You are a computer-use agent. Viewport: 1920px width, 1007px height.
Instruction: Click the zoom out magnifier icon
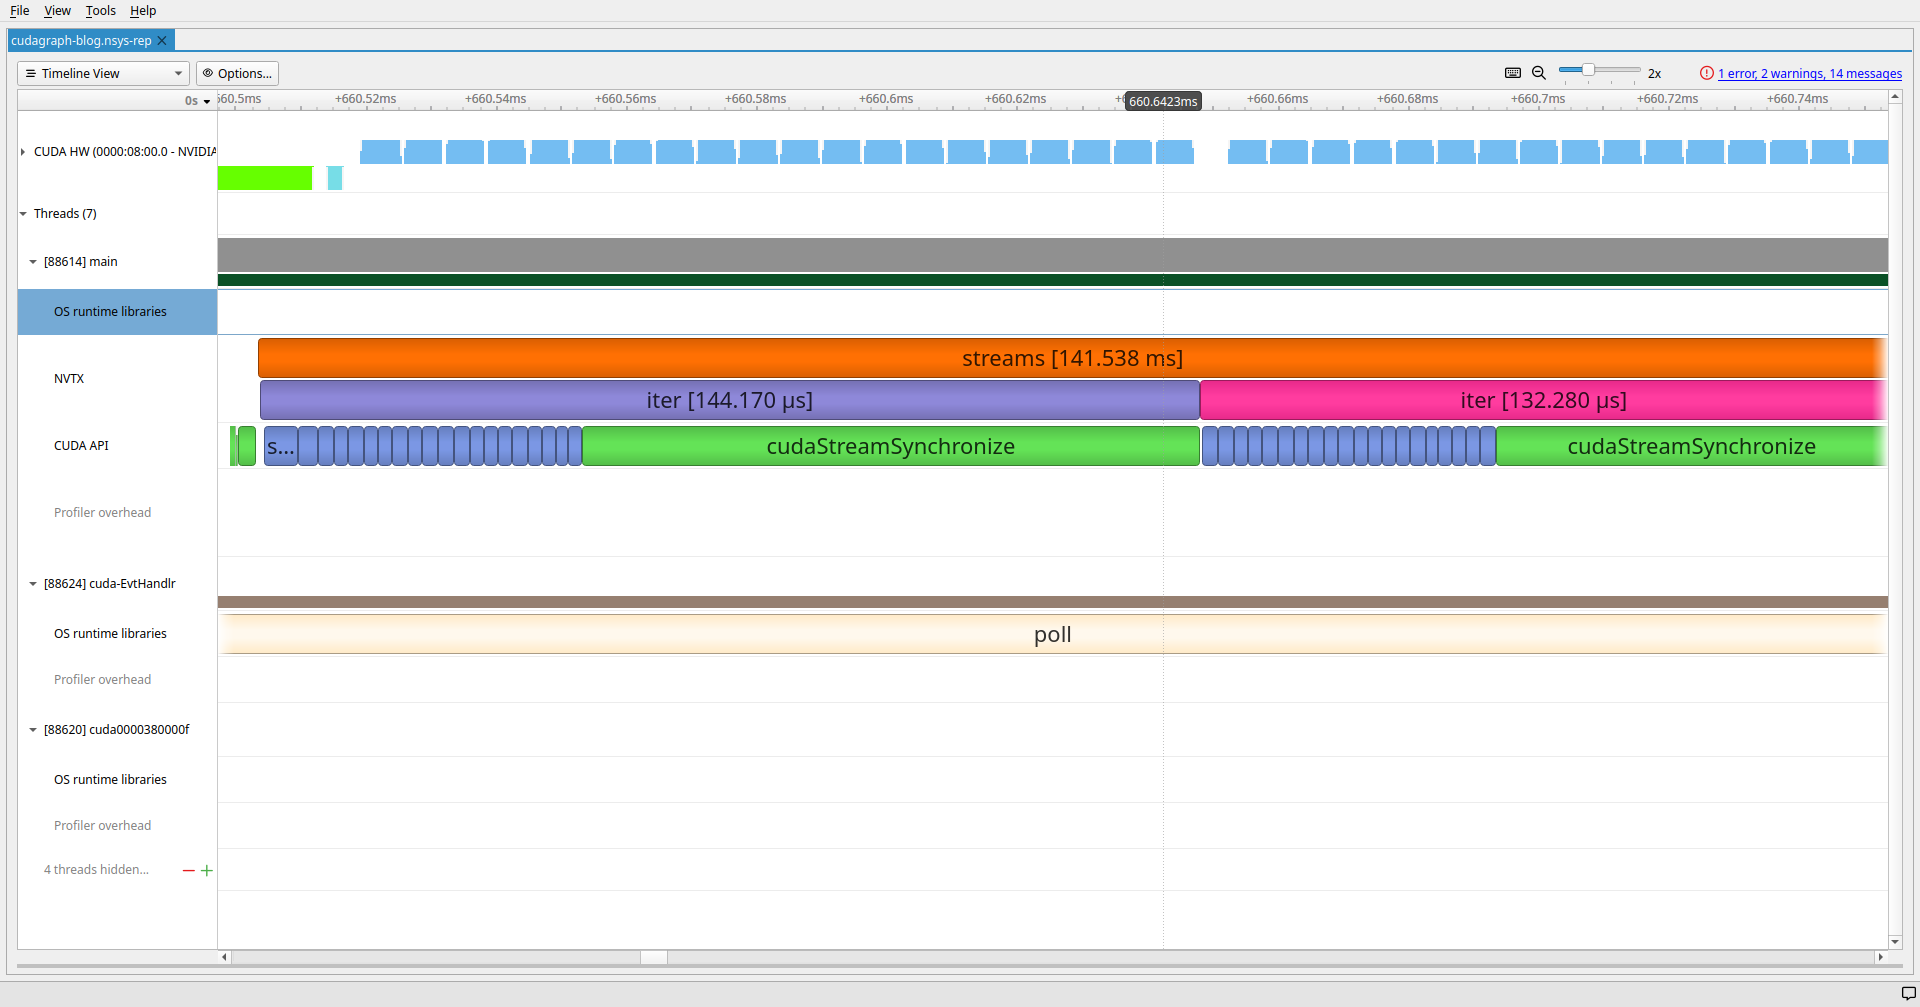pyautogui.click(x=1539, y=73)
